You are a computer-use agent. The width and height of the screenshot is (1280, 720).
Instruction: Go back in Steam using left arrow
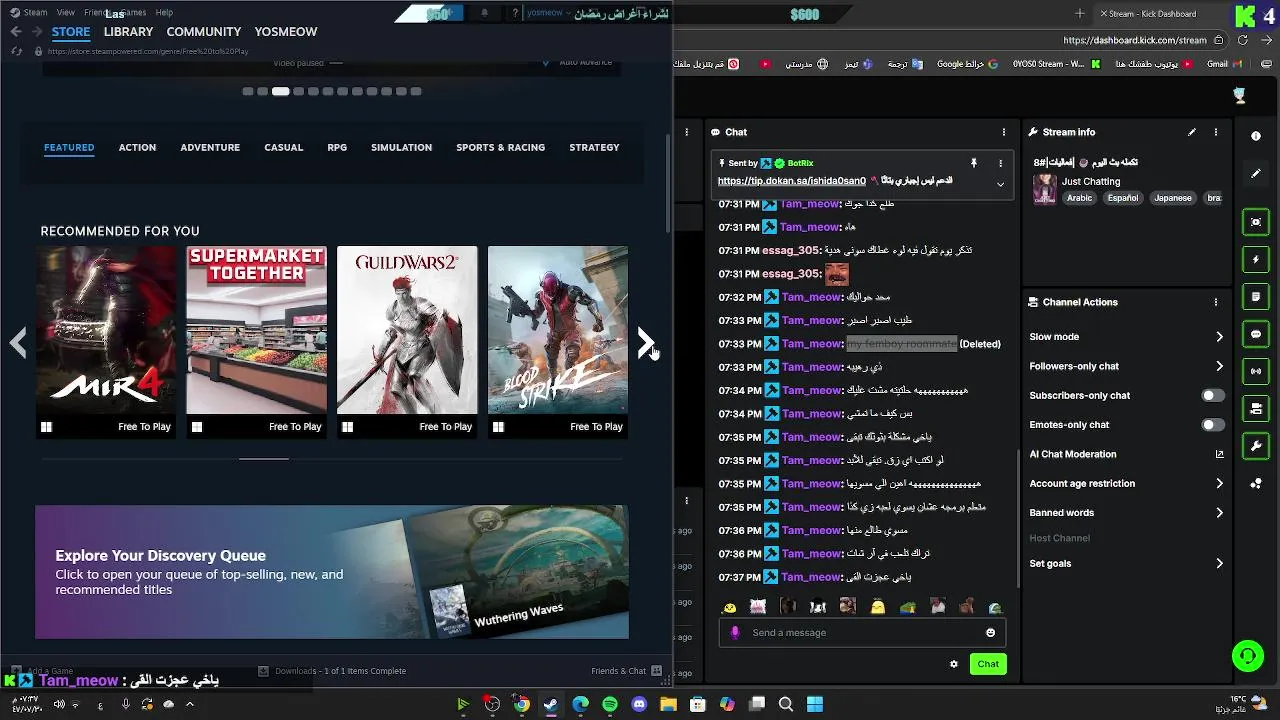coord(15,32)
